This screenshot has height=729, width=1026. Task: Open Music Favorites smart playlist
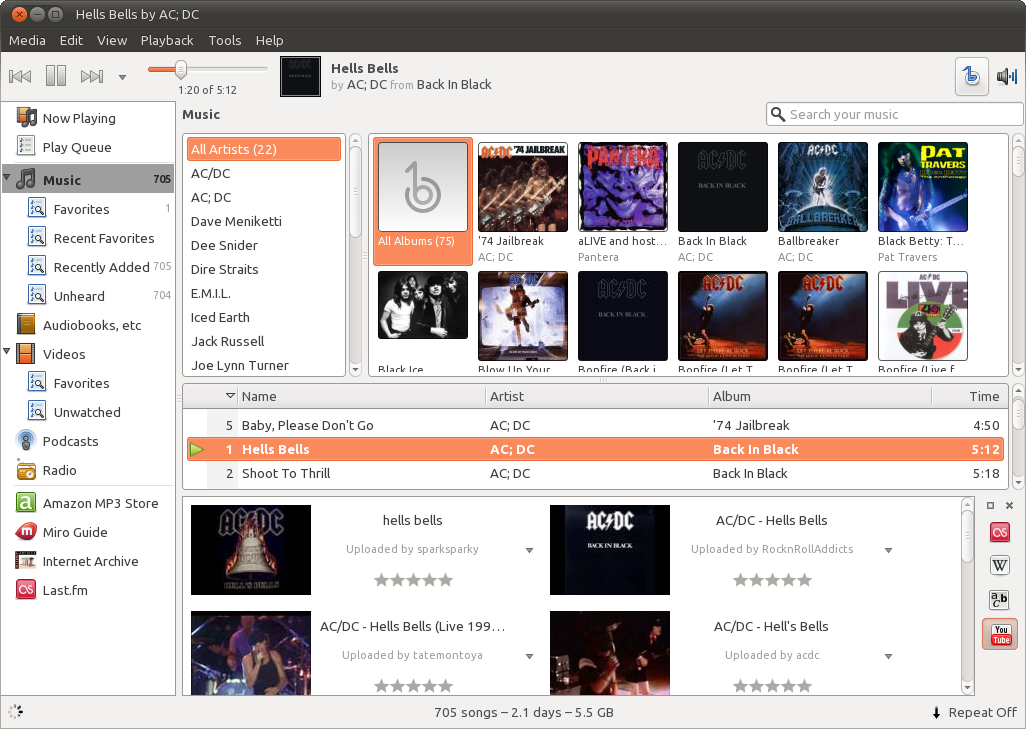click(x=88, y=209)
